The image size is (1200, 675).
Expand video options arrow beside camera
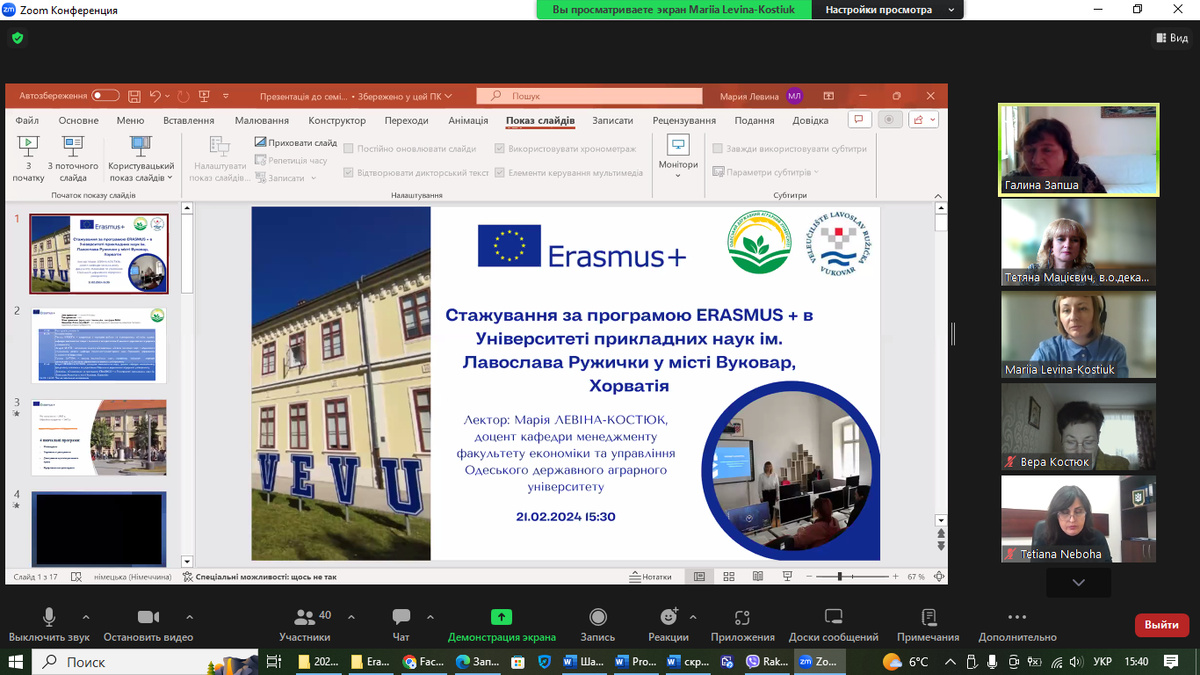[x=190, y=617]
